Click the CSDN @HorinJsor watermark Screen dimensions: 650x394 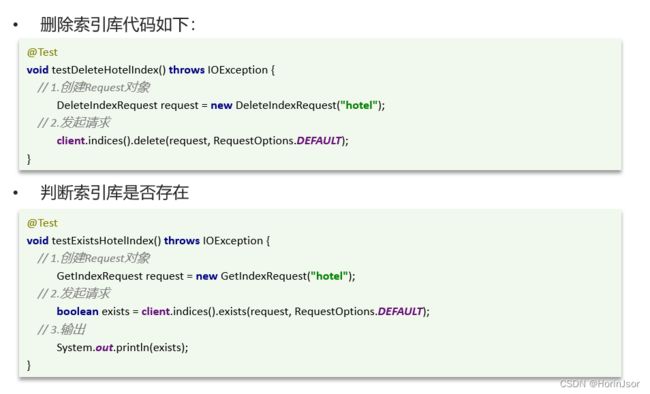[x=600, y=383]
